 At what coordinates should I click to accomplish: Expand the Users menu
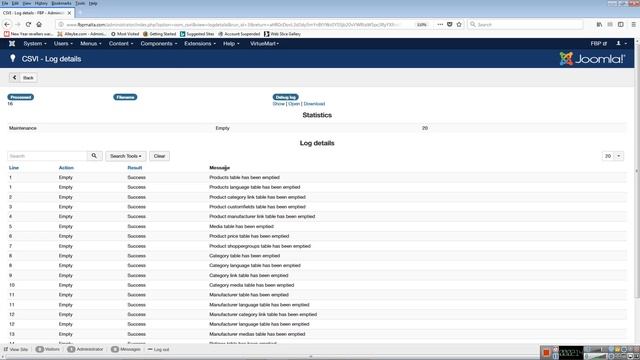pos(63,43)
